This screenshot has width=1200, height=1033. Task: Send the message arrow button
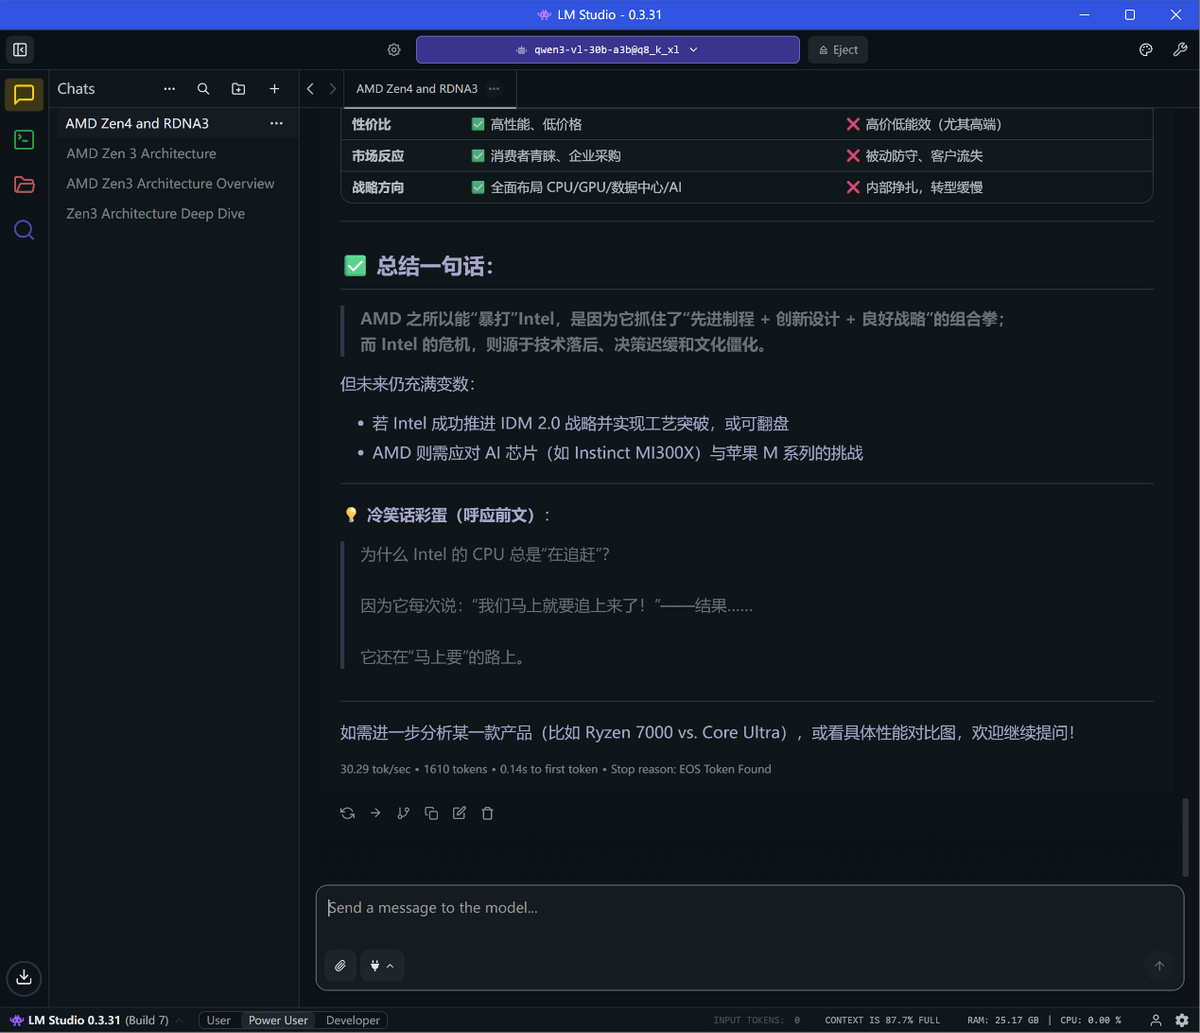tap(1159, 966)
